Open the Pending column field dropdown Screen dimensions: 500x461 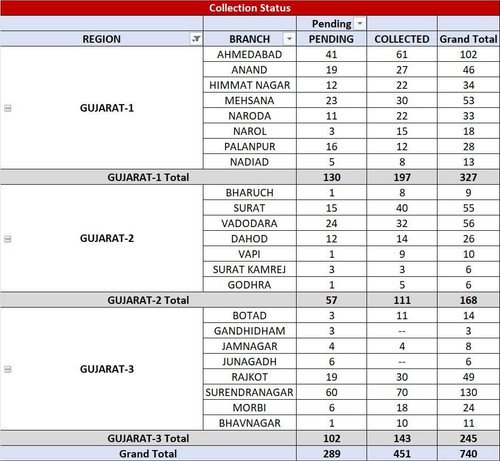360,24
